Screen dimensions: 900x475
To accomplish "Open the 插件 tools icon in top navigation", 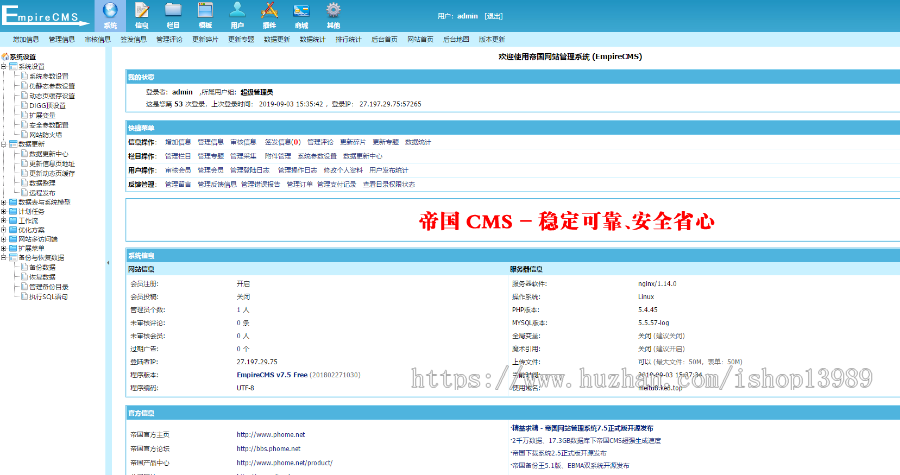I will point(269,10).
